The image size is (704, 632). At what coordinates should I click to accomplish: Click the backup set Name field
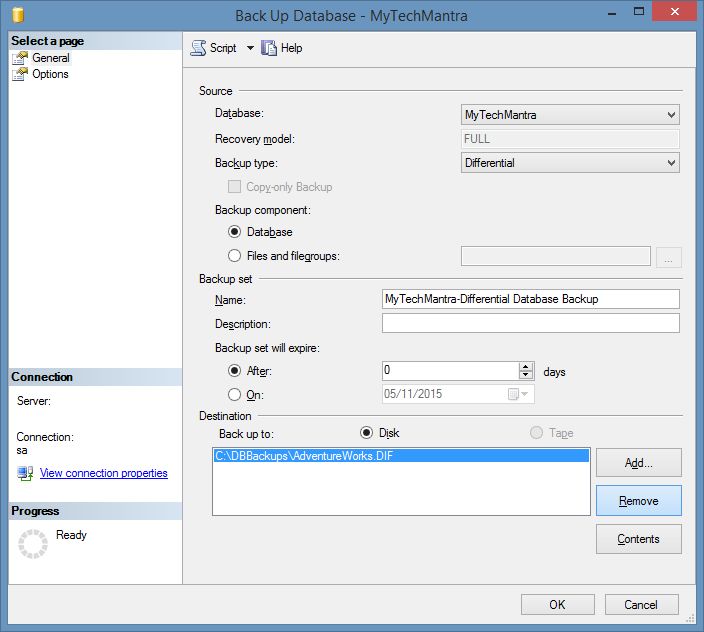click(530, 299)
